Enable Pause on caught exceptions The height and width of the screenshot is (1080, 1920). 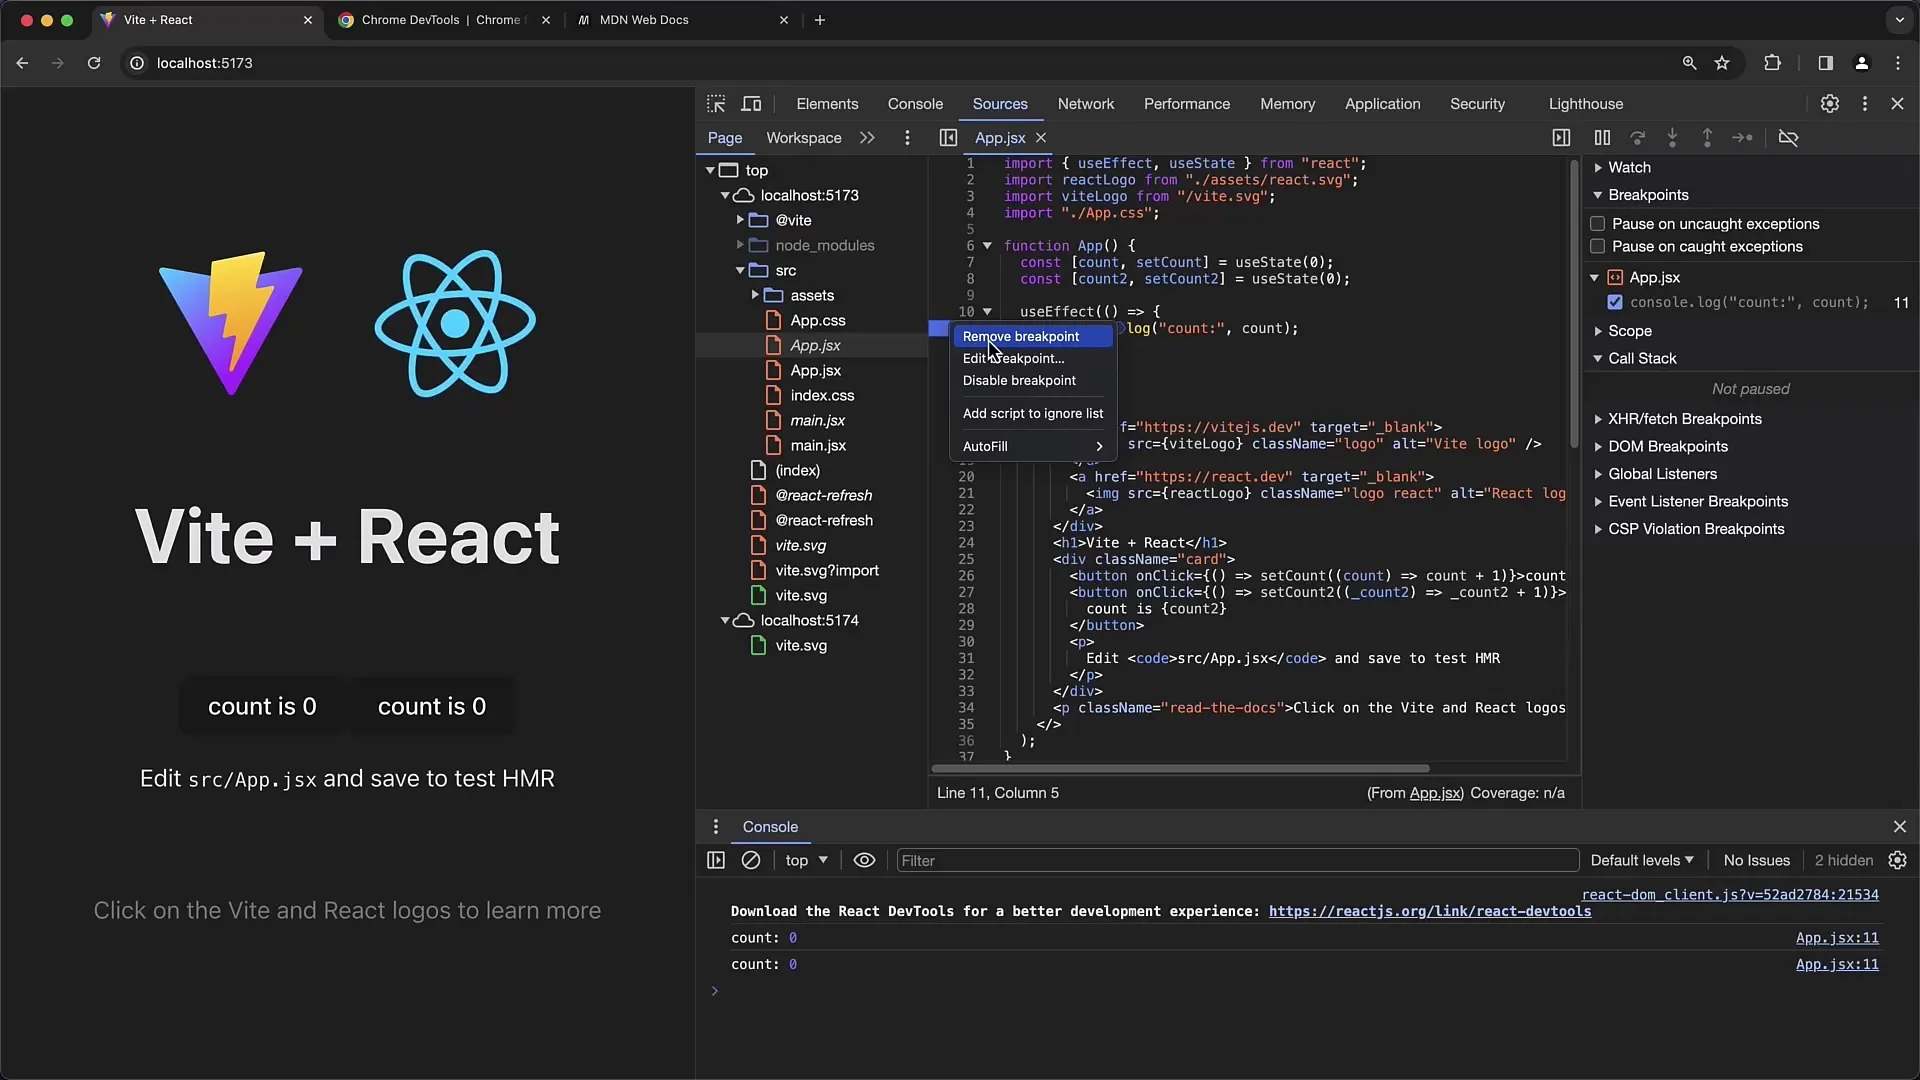click(x=1596, y=247)
